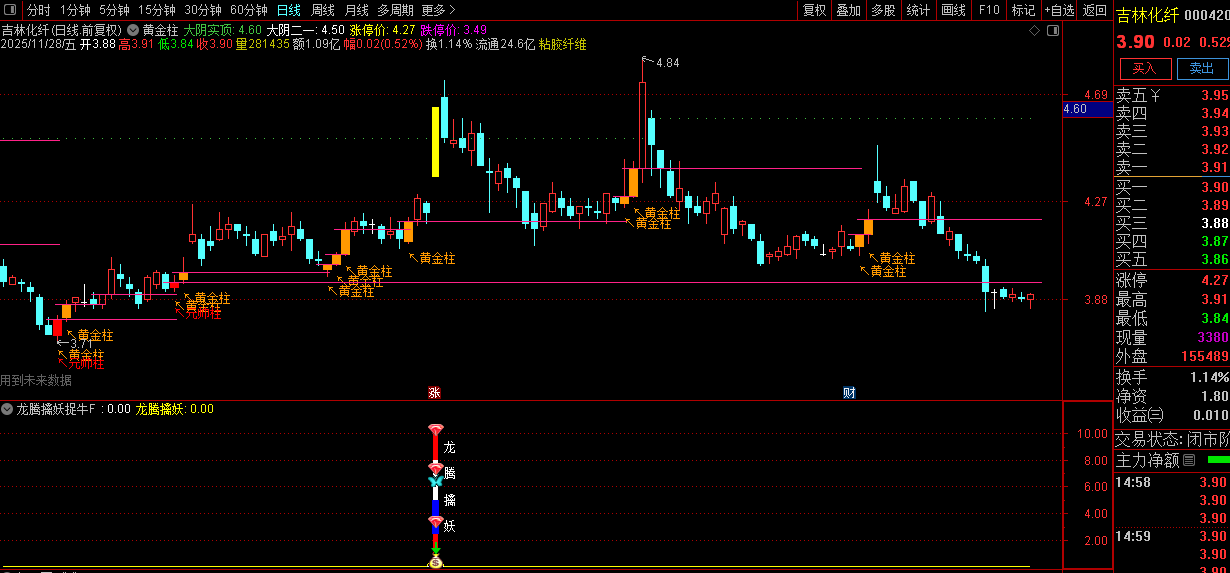Click the 粘胶纤维 sector link
Image resolution: width=1230 pixels, height=573 pixels.
pyautogui.click(x=563, y=44)
